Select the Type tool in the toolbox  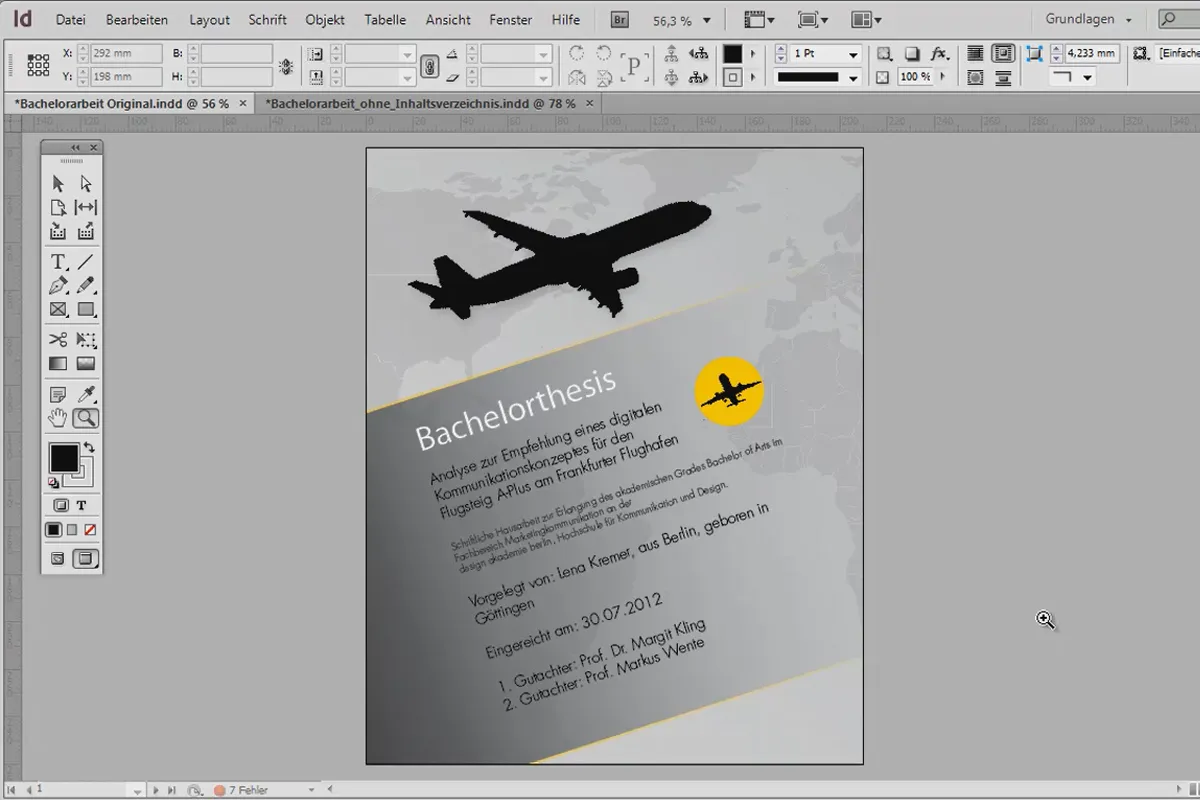58,262
